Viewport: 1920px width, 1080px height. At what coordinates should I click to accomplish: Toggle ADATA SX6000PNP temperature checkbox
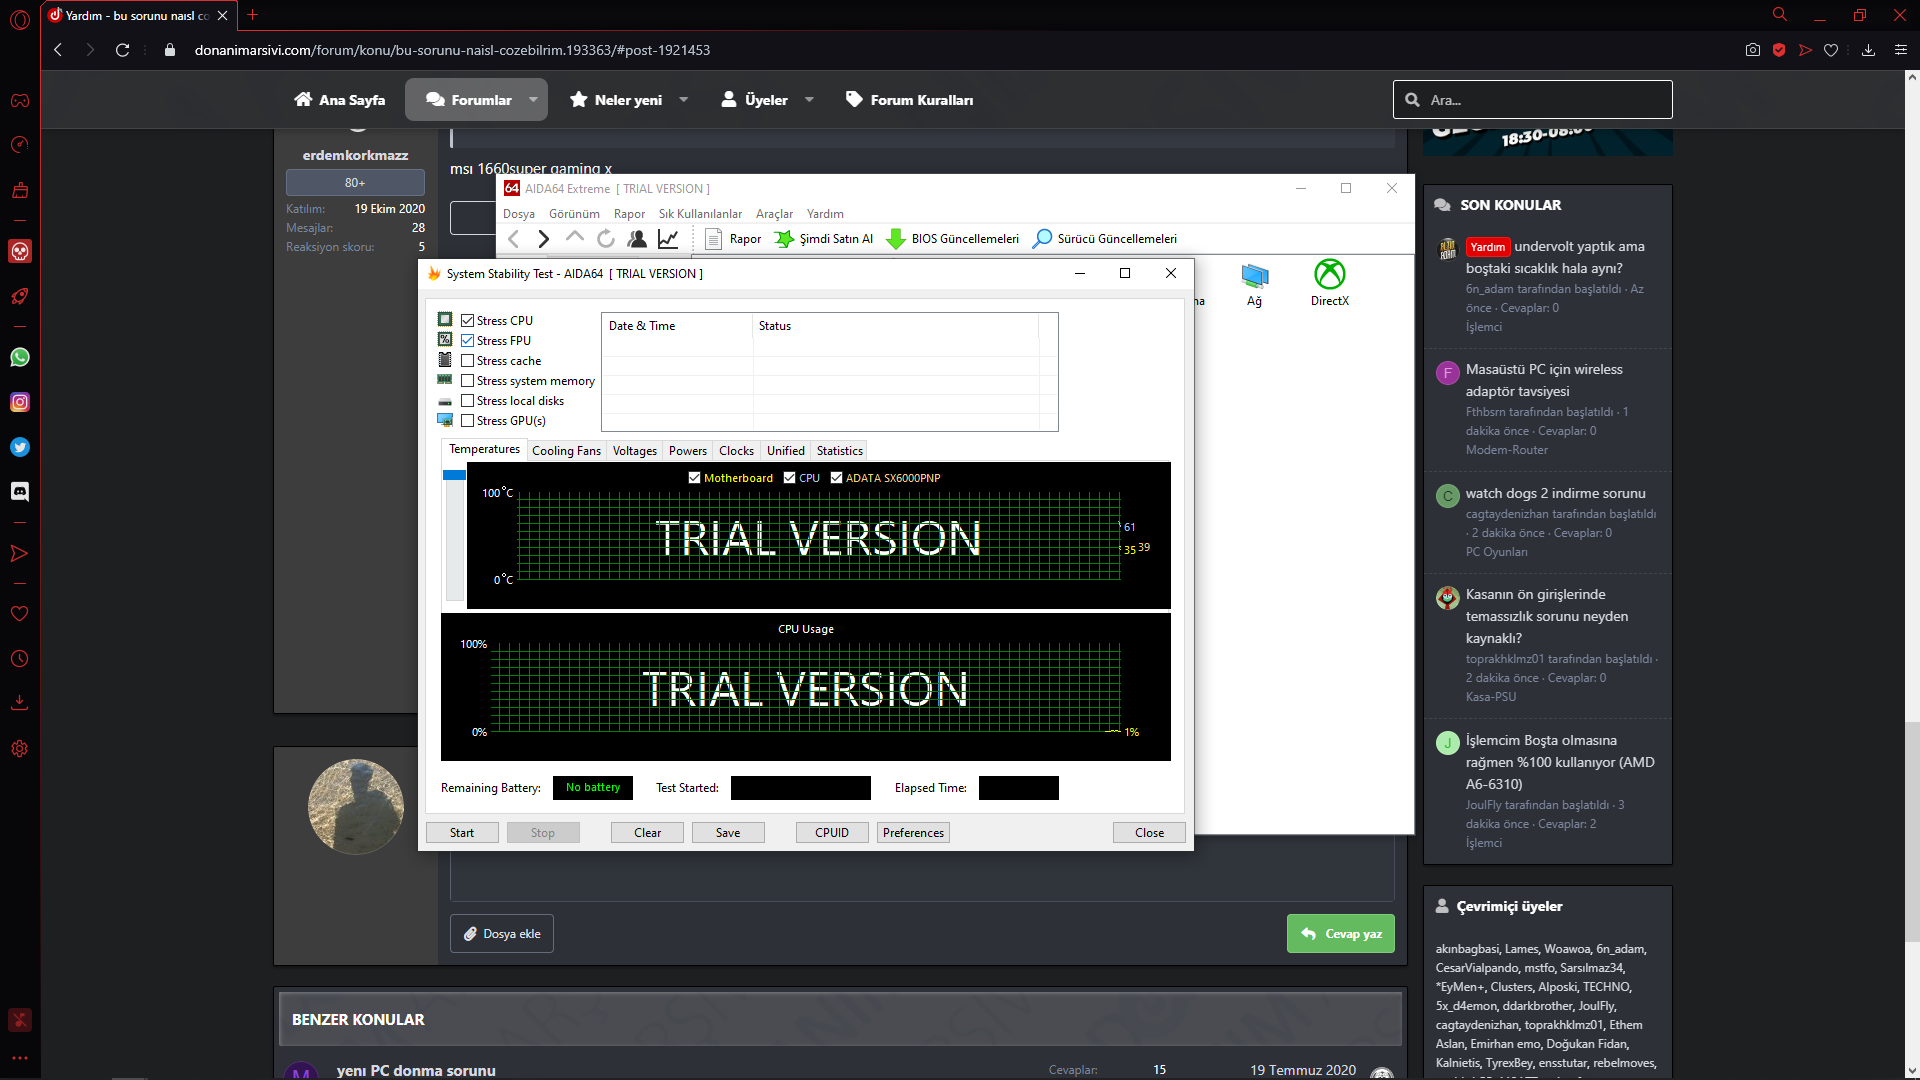(x=836, y=478)
